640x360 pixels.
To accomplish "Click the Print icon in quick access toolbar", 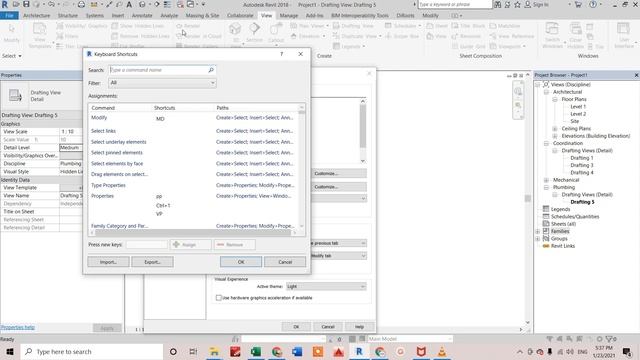I will pyautogui.click(x=81, y=4).
